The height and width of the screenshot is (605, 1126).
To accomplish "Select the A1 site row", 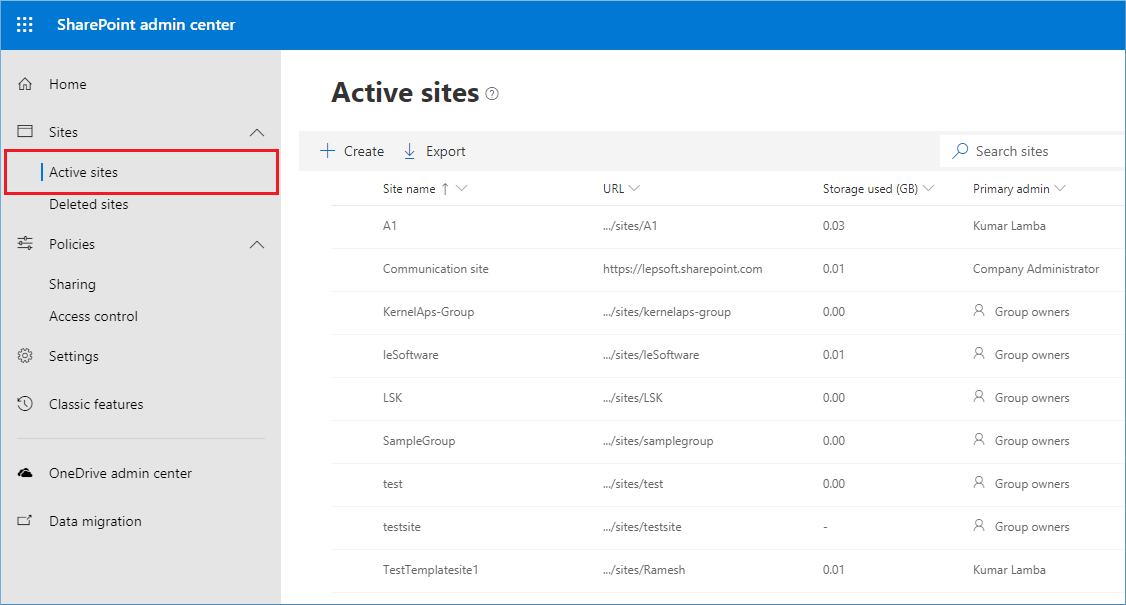I will pyautogui.click(x=727, y=226).
